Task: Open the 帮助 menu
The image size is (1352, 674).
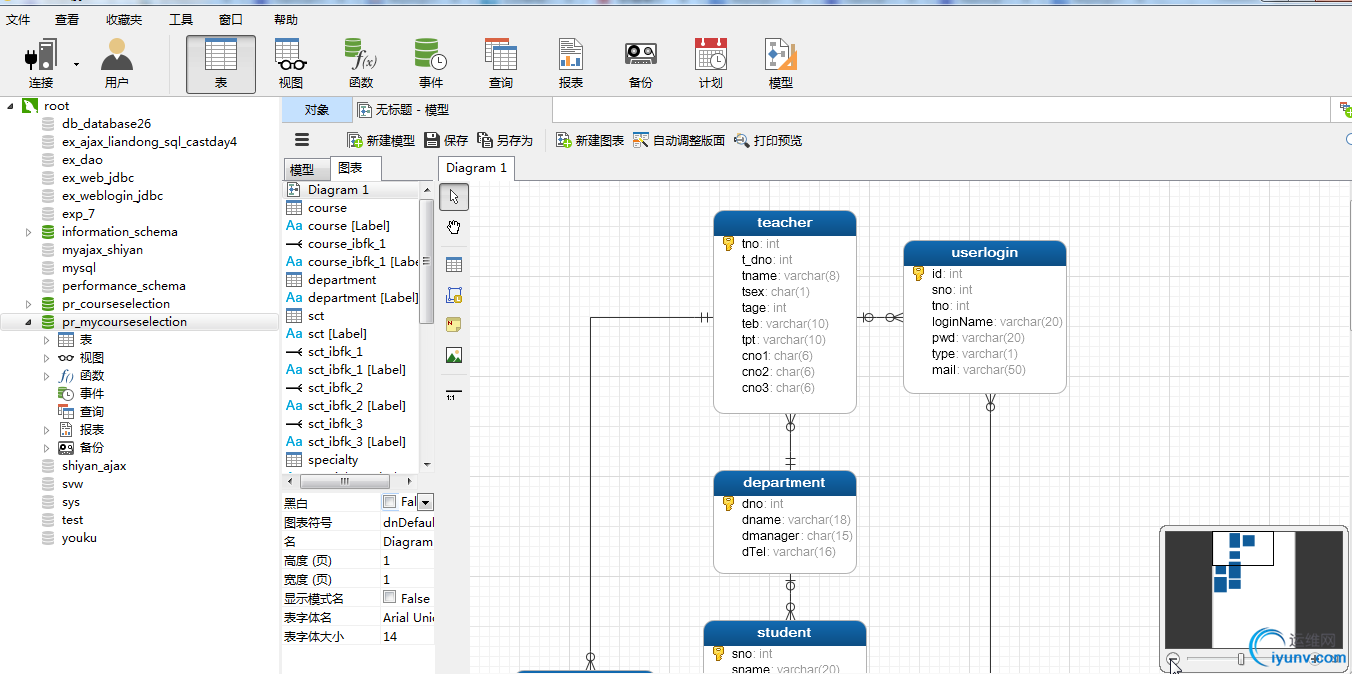Action: tap(285, 20)
